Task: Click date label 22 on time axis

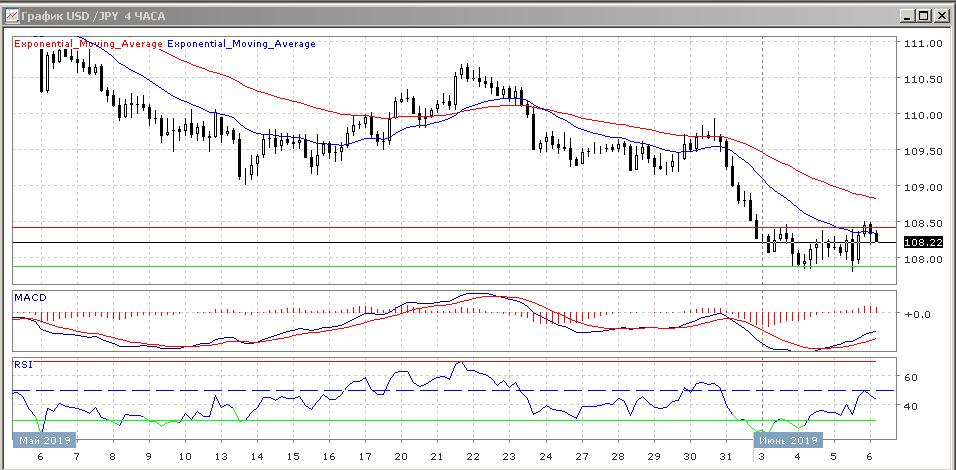Action: coord(473,457)
